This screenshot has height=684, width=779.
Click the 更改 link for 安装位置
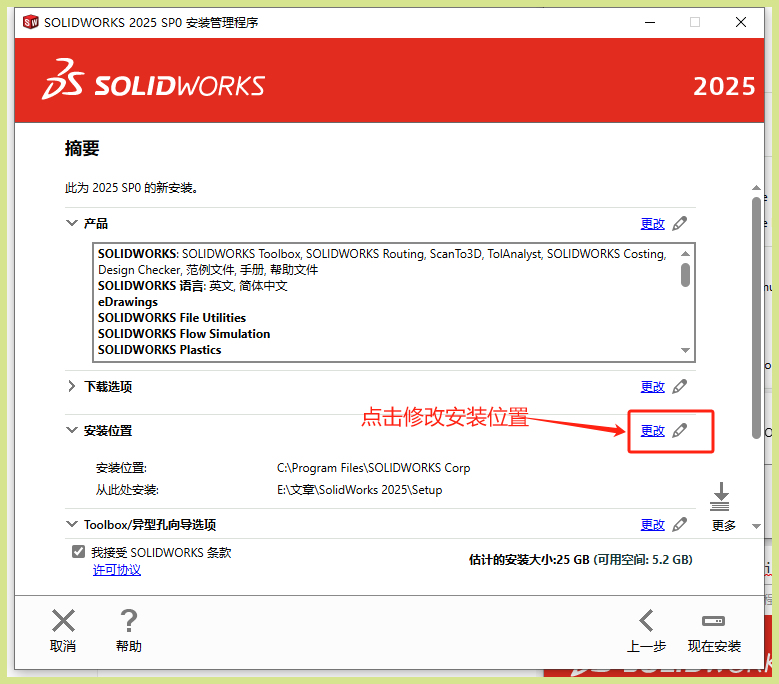[x=652, y=431]
